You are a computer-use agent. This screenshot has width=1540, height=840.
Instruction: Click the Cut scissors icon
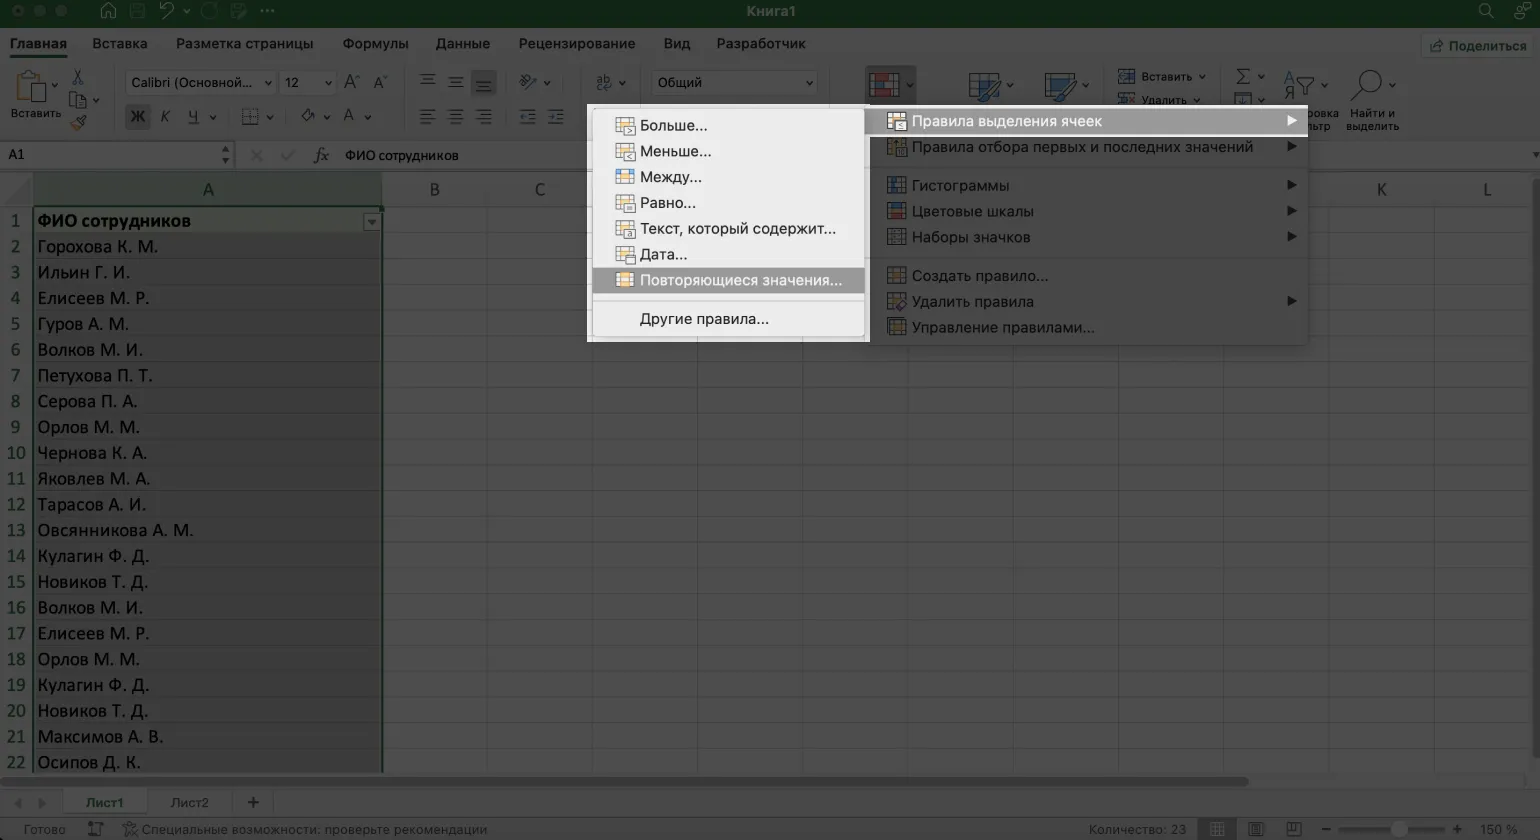[x=78, y=77]
